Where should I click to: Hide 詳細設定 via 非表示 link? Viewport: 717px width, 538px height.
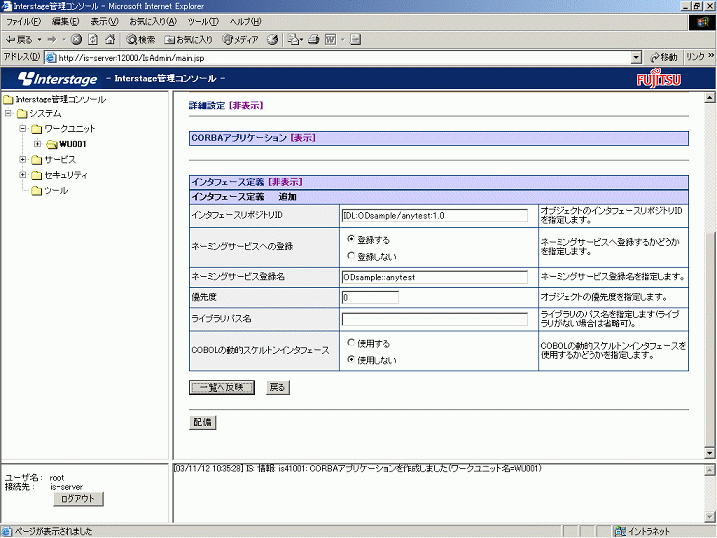pos(246,106)
